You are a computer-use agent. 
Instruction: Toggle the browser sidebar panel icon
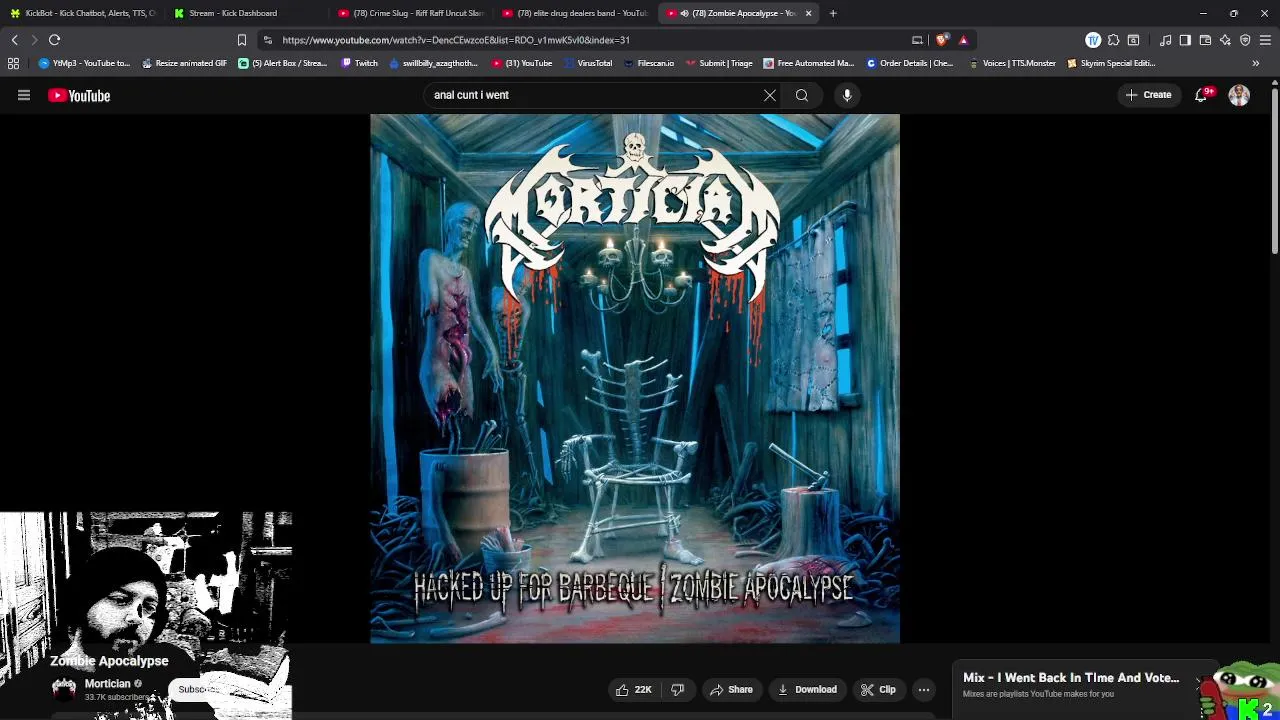pyautogui.click(x=1185, y=40)
